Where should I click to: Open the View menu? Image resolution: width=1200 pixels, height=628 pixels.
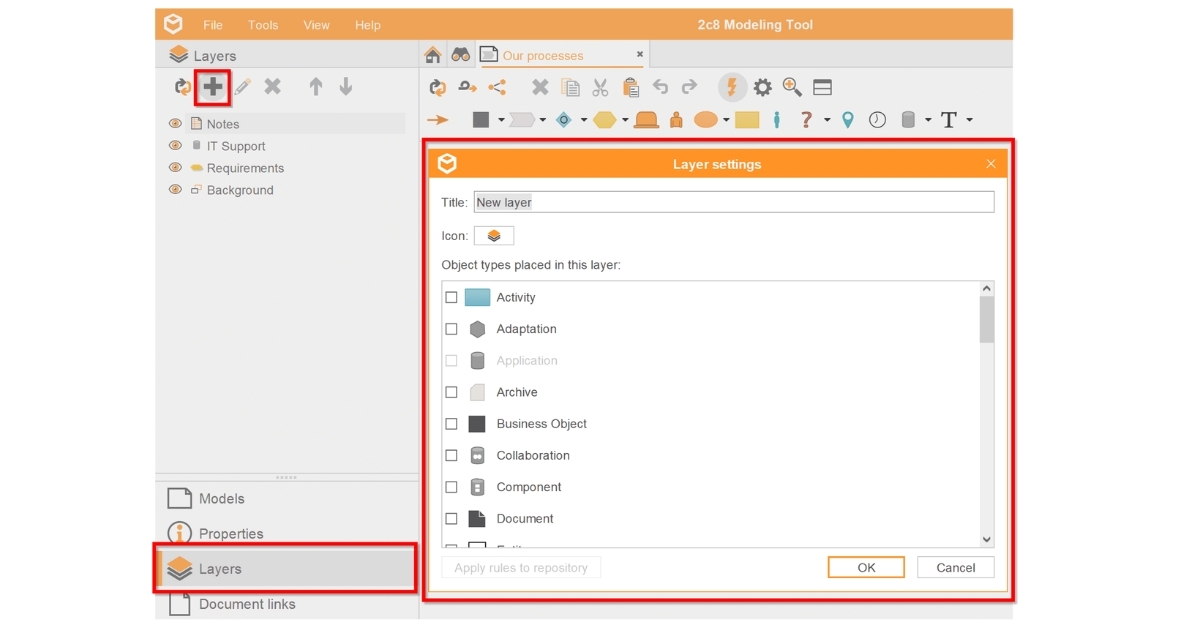[x=316, y=25]
